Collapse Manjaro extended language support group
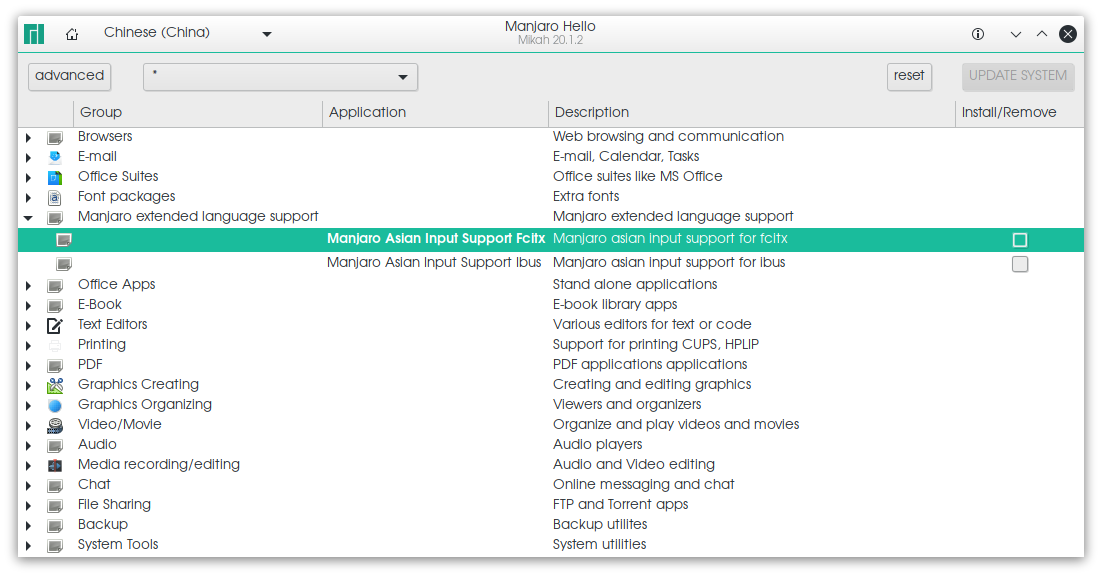The image size is (1102, 577). point(28,217)
